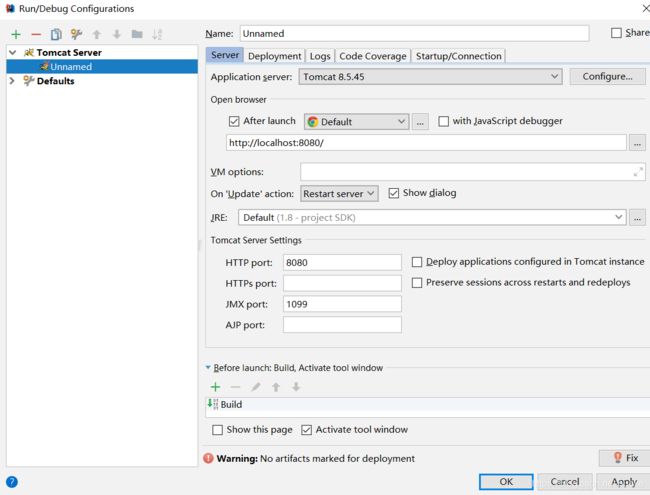Move the before-launch task down
This screenshot has width=650, height=495.
pos(296,387)
